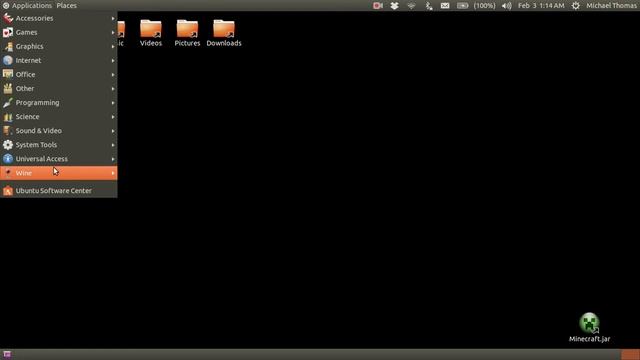Select the Downloads folder on the desktop
This screenshot has width=640, height=360.
pyautogui.click(x=224, y=33)
